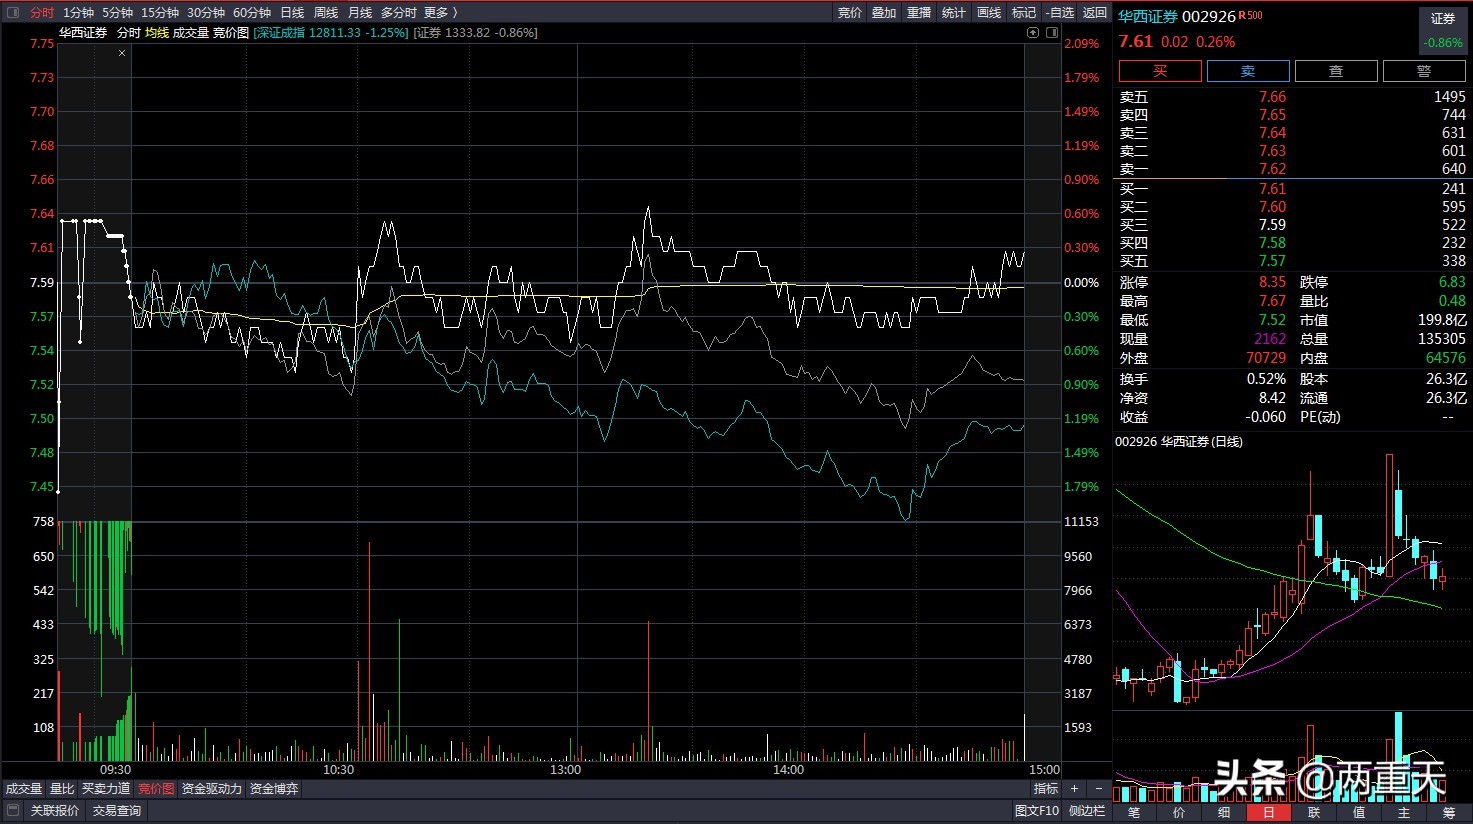Click the 竞价 toolbar button
The width and height of the screenshot is (1473, 824).
[850, 12]
